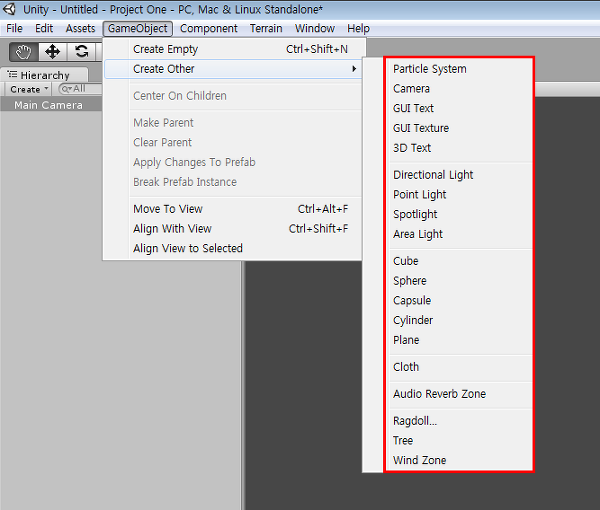Create a Point Light
The image size is (600, 510).
(x=458, y=194)
